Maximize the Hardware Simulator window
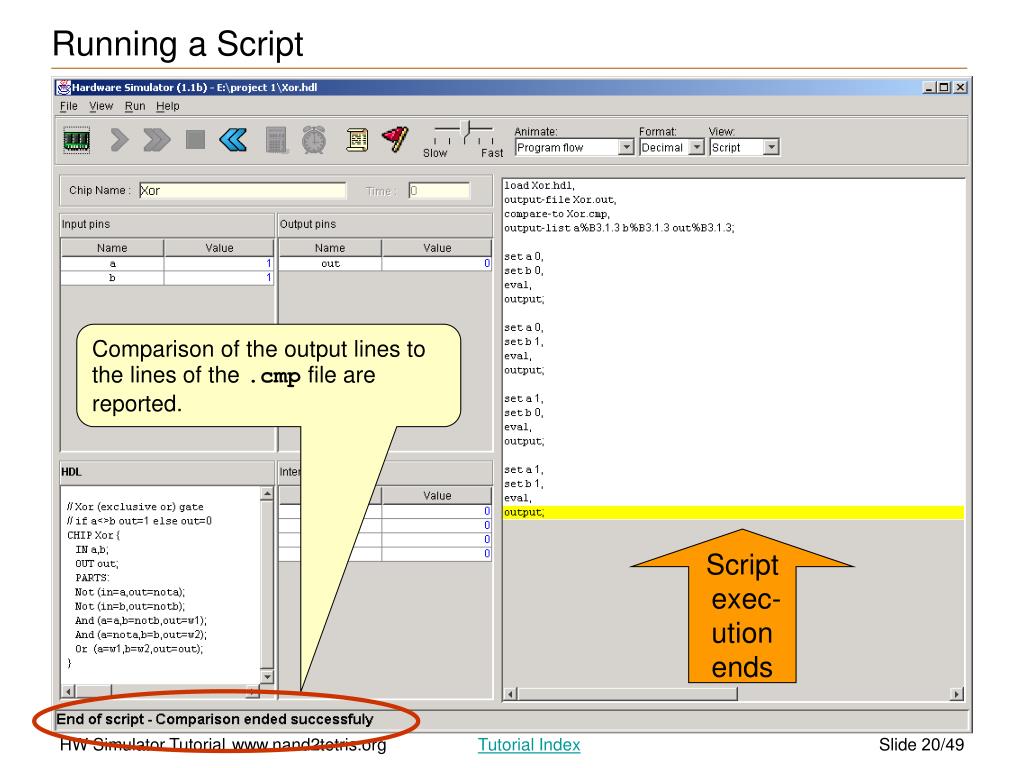This screenshot has height=768, width=1024. pos(944,87)
